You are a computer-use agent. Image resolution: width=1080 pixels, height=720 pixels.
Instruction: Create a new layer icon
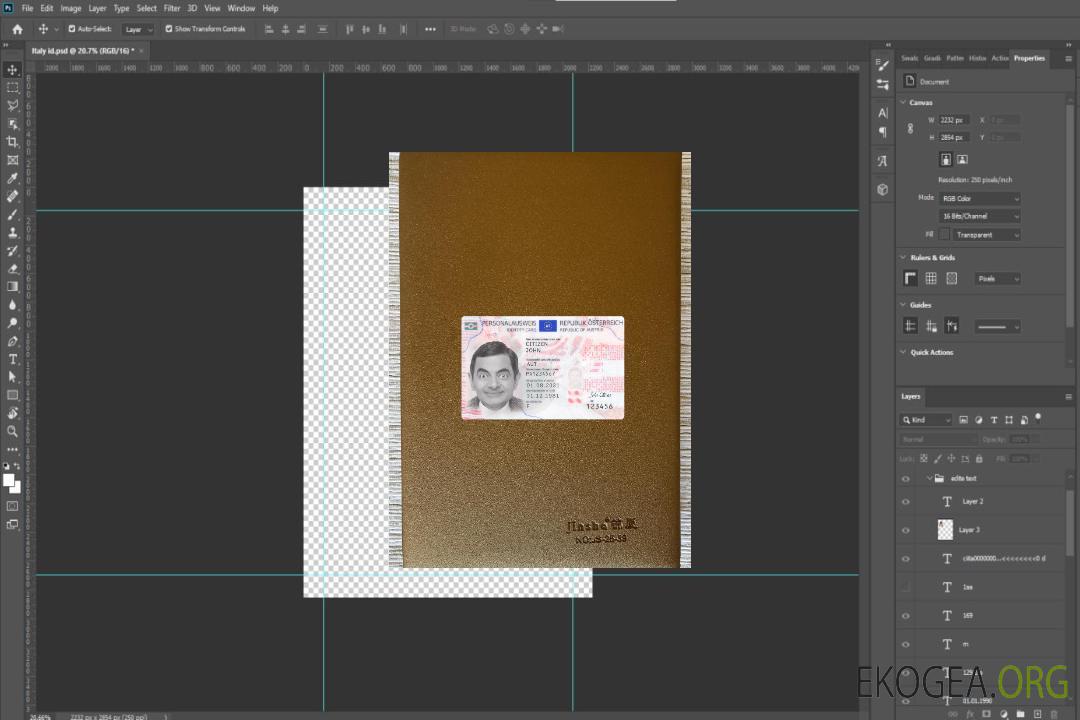pos(1037,714)
